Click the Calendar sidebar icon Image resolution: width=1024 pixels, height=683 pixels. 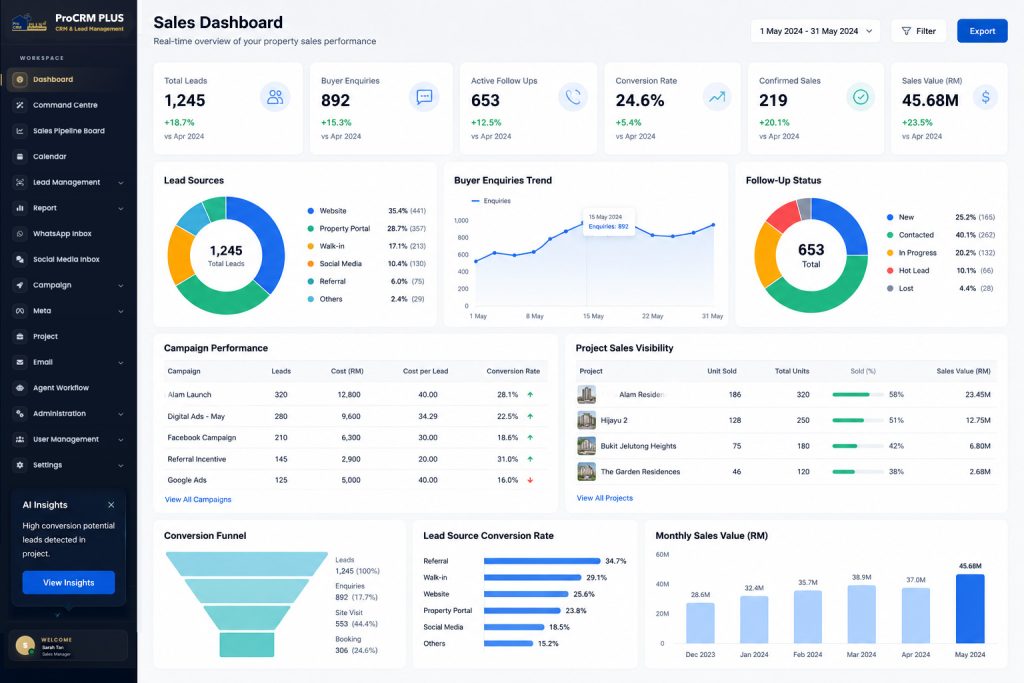click(20, 157)
